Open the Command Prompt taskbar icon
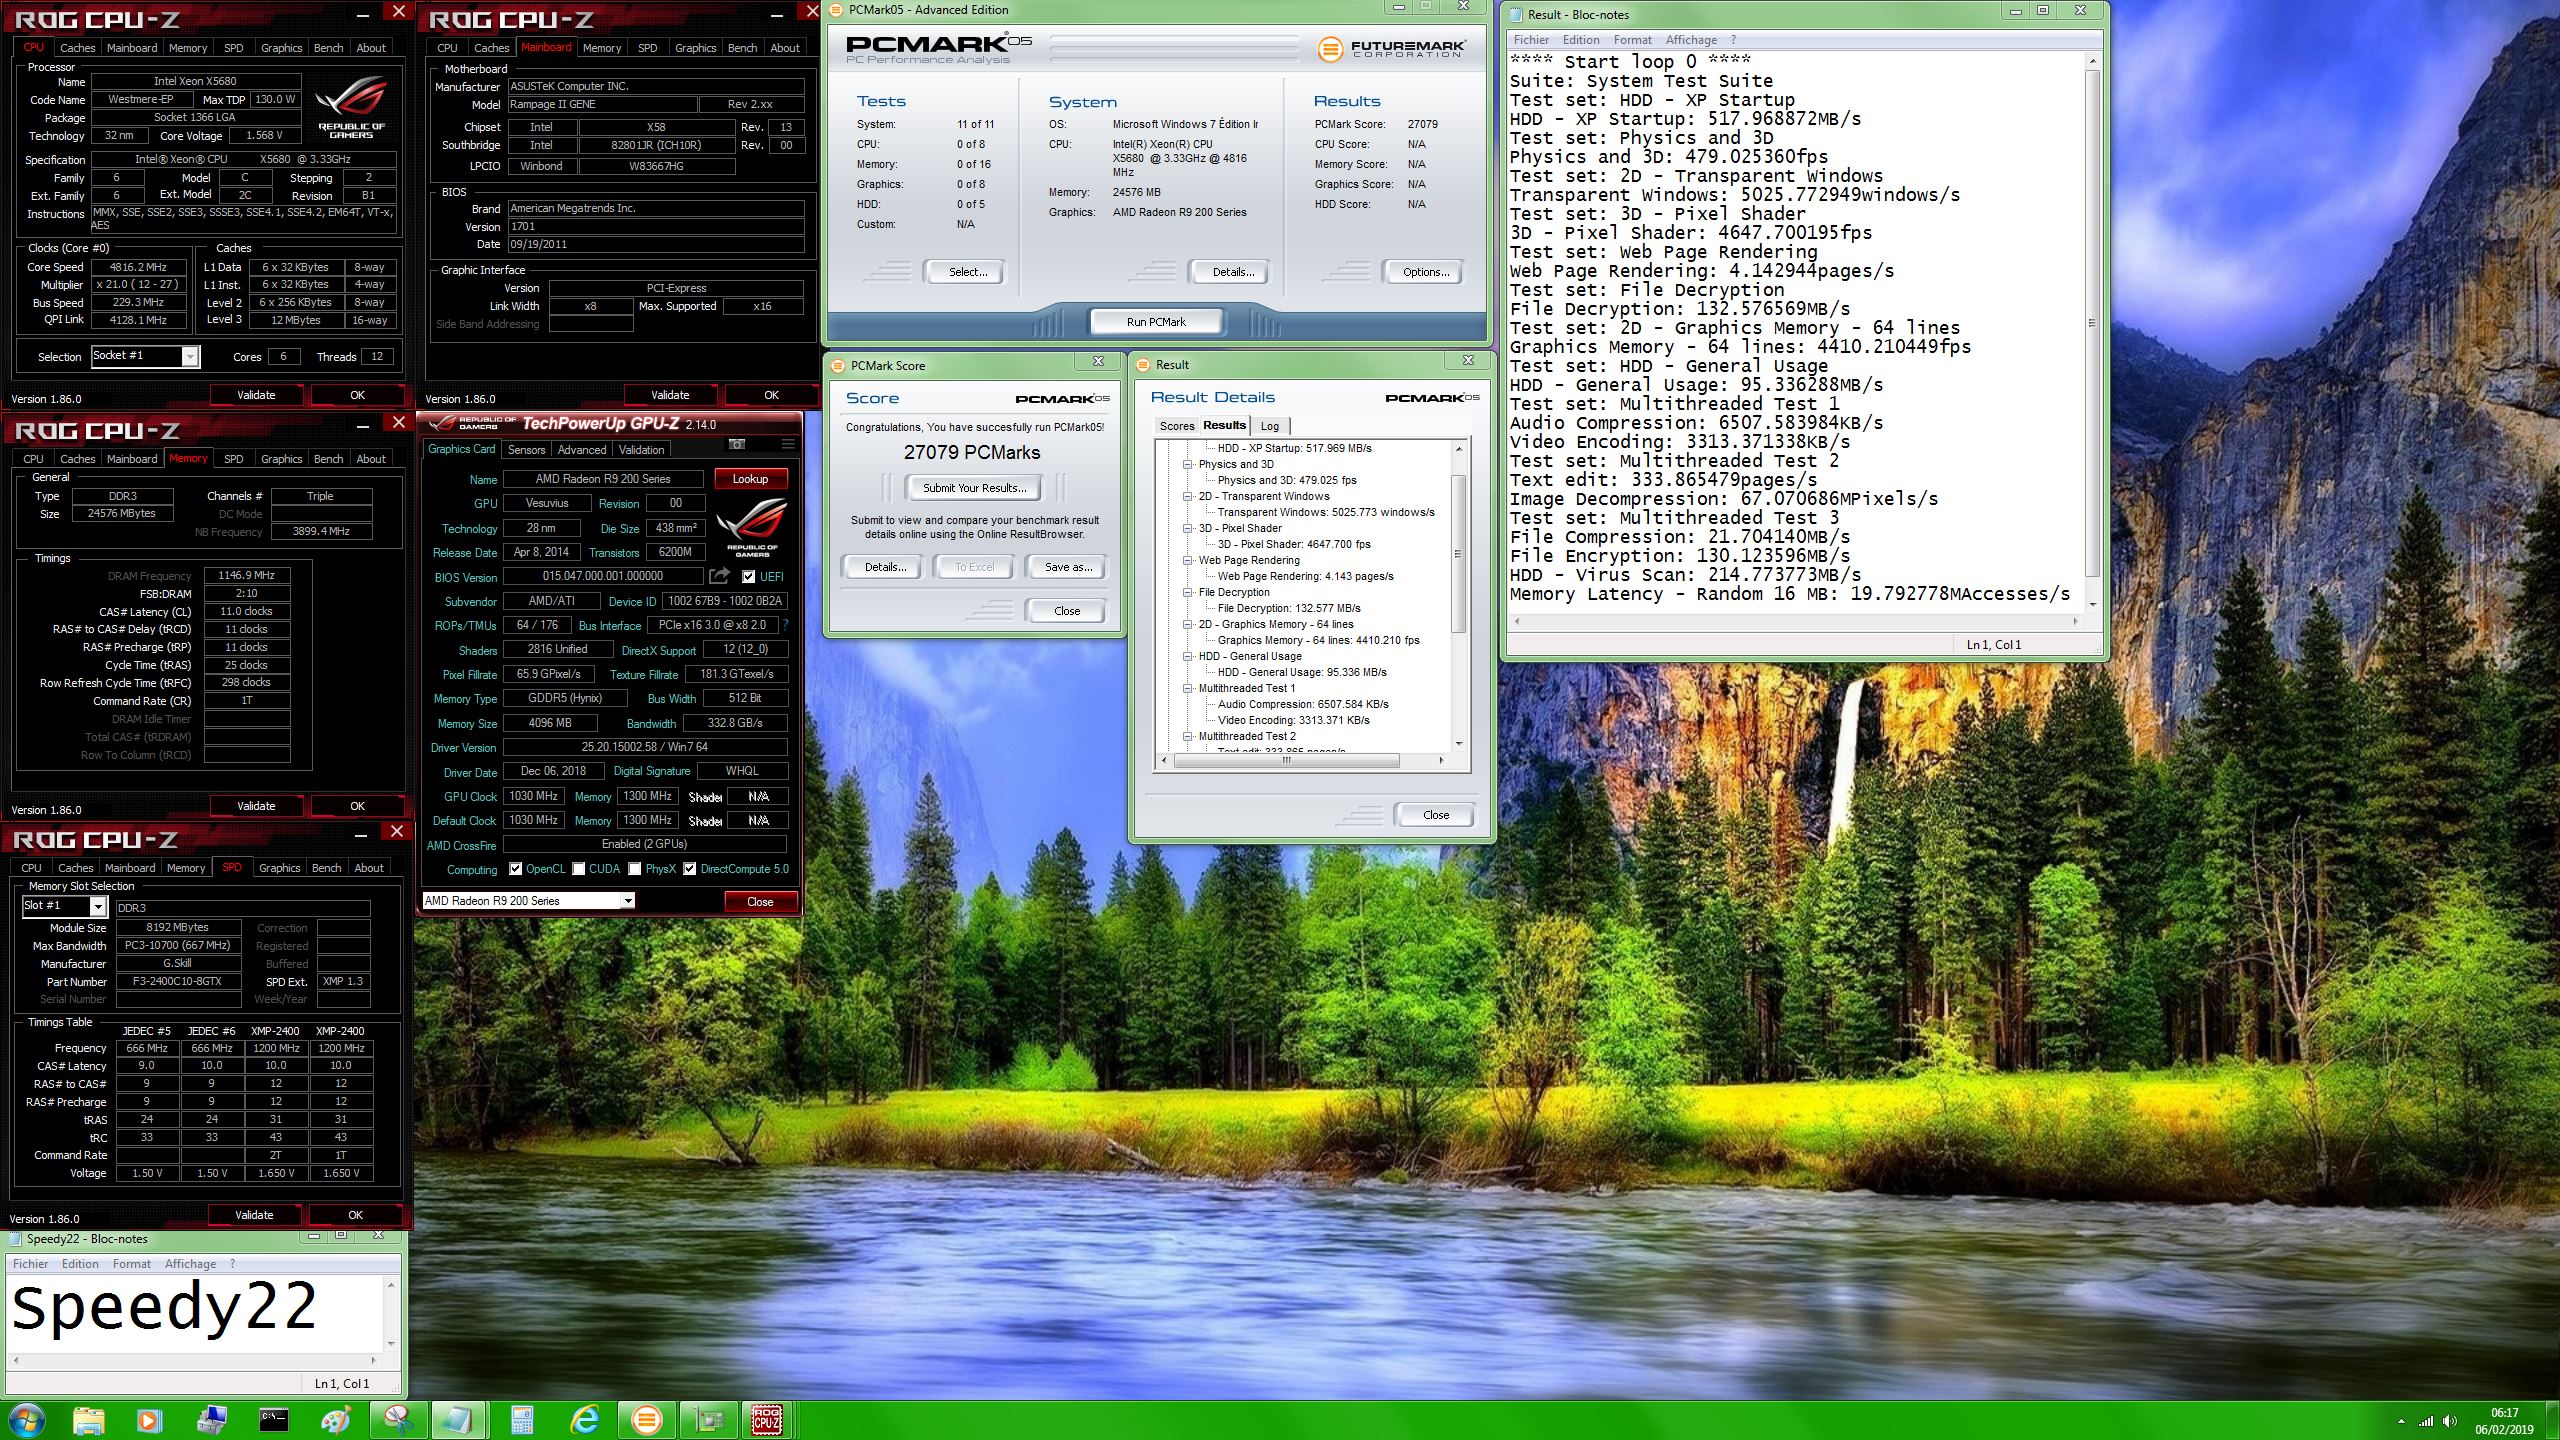Screen dimensions: 2560x1440 click(274, 1419)
